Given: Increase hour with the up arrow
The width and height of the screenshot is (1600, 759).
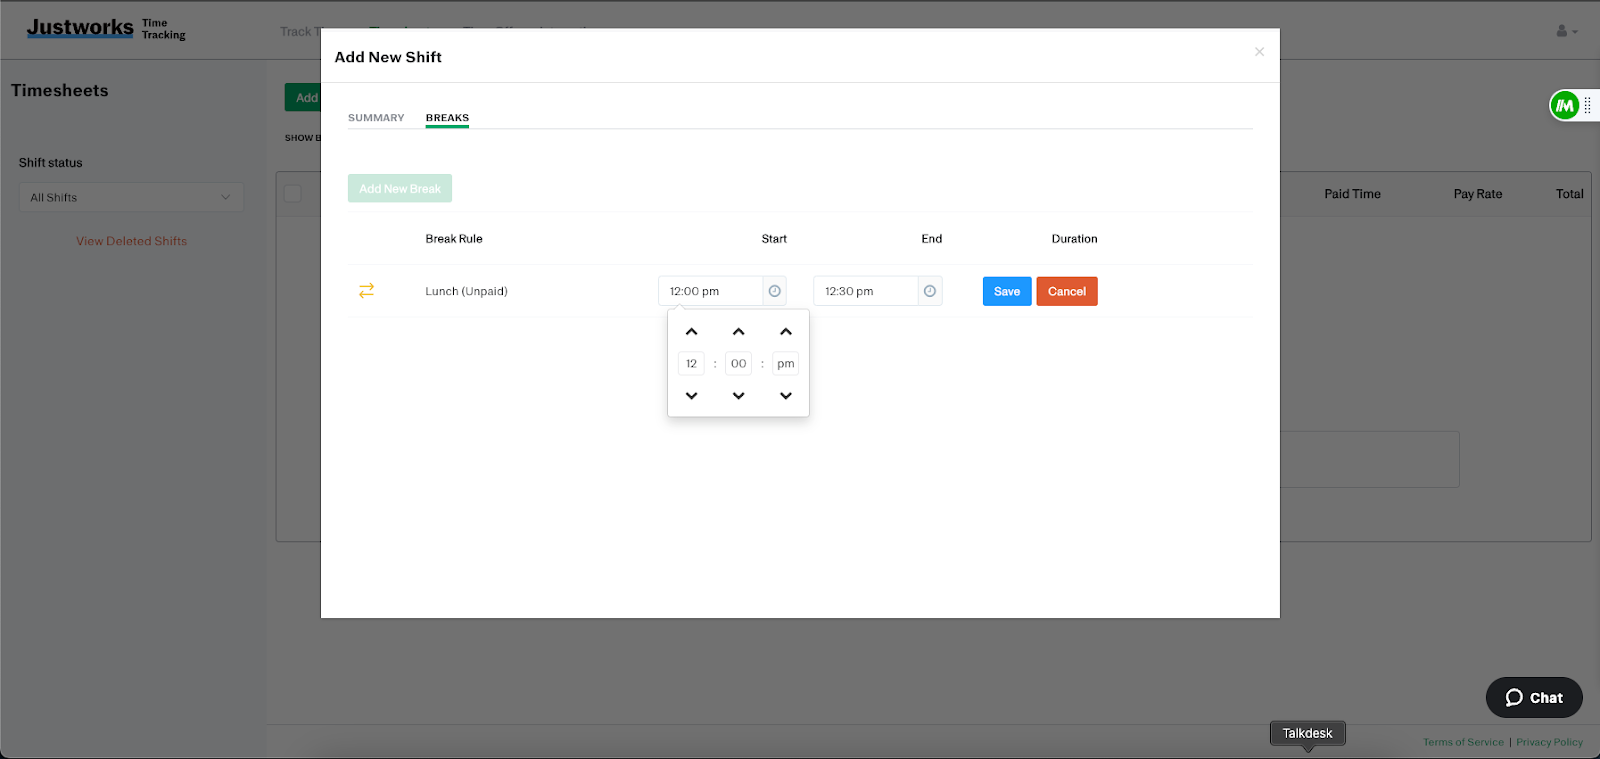Looking at the screenshot, I should tap(691, 332).
